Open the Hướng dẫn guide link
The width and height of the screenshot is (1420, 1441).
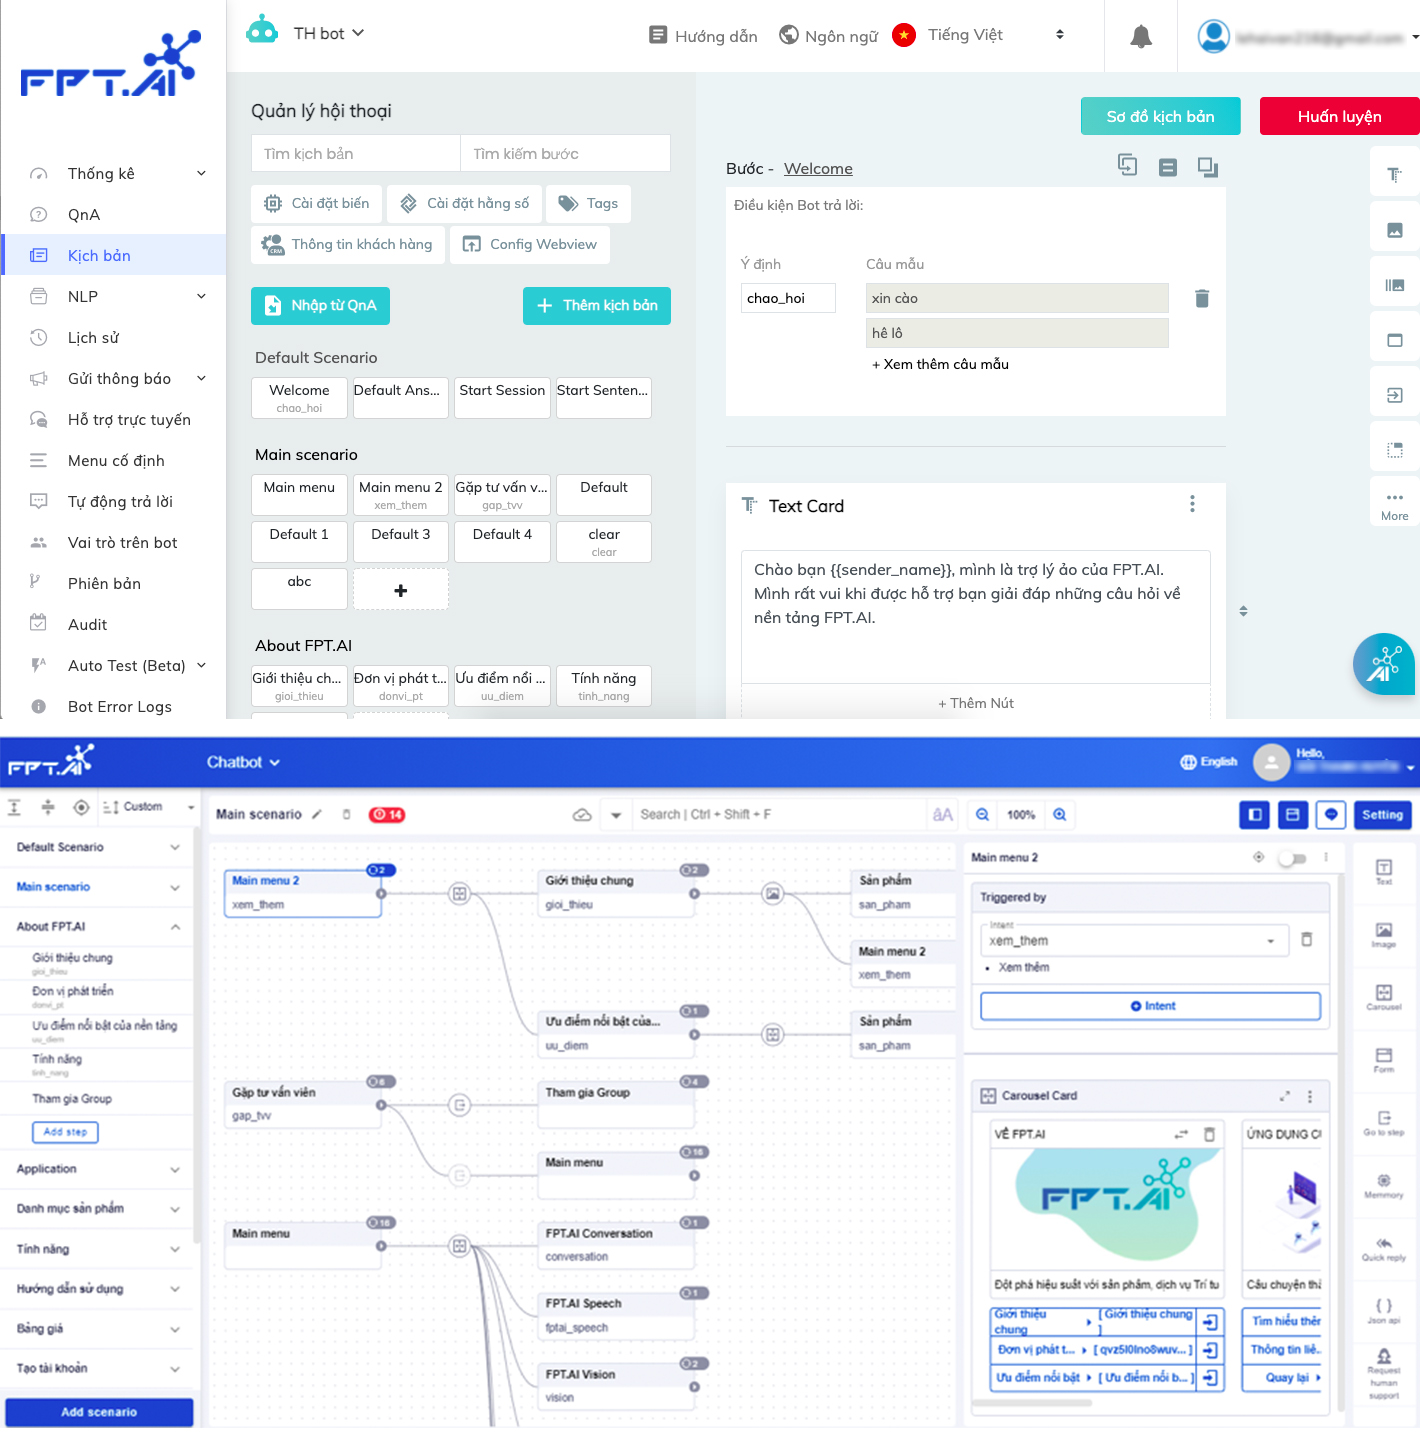click(703, 36)
